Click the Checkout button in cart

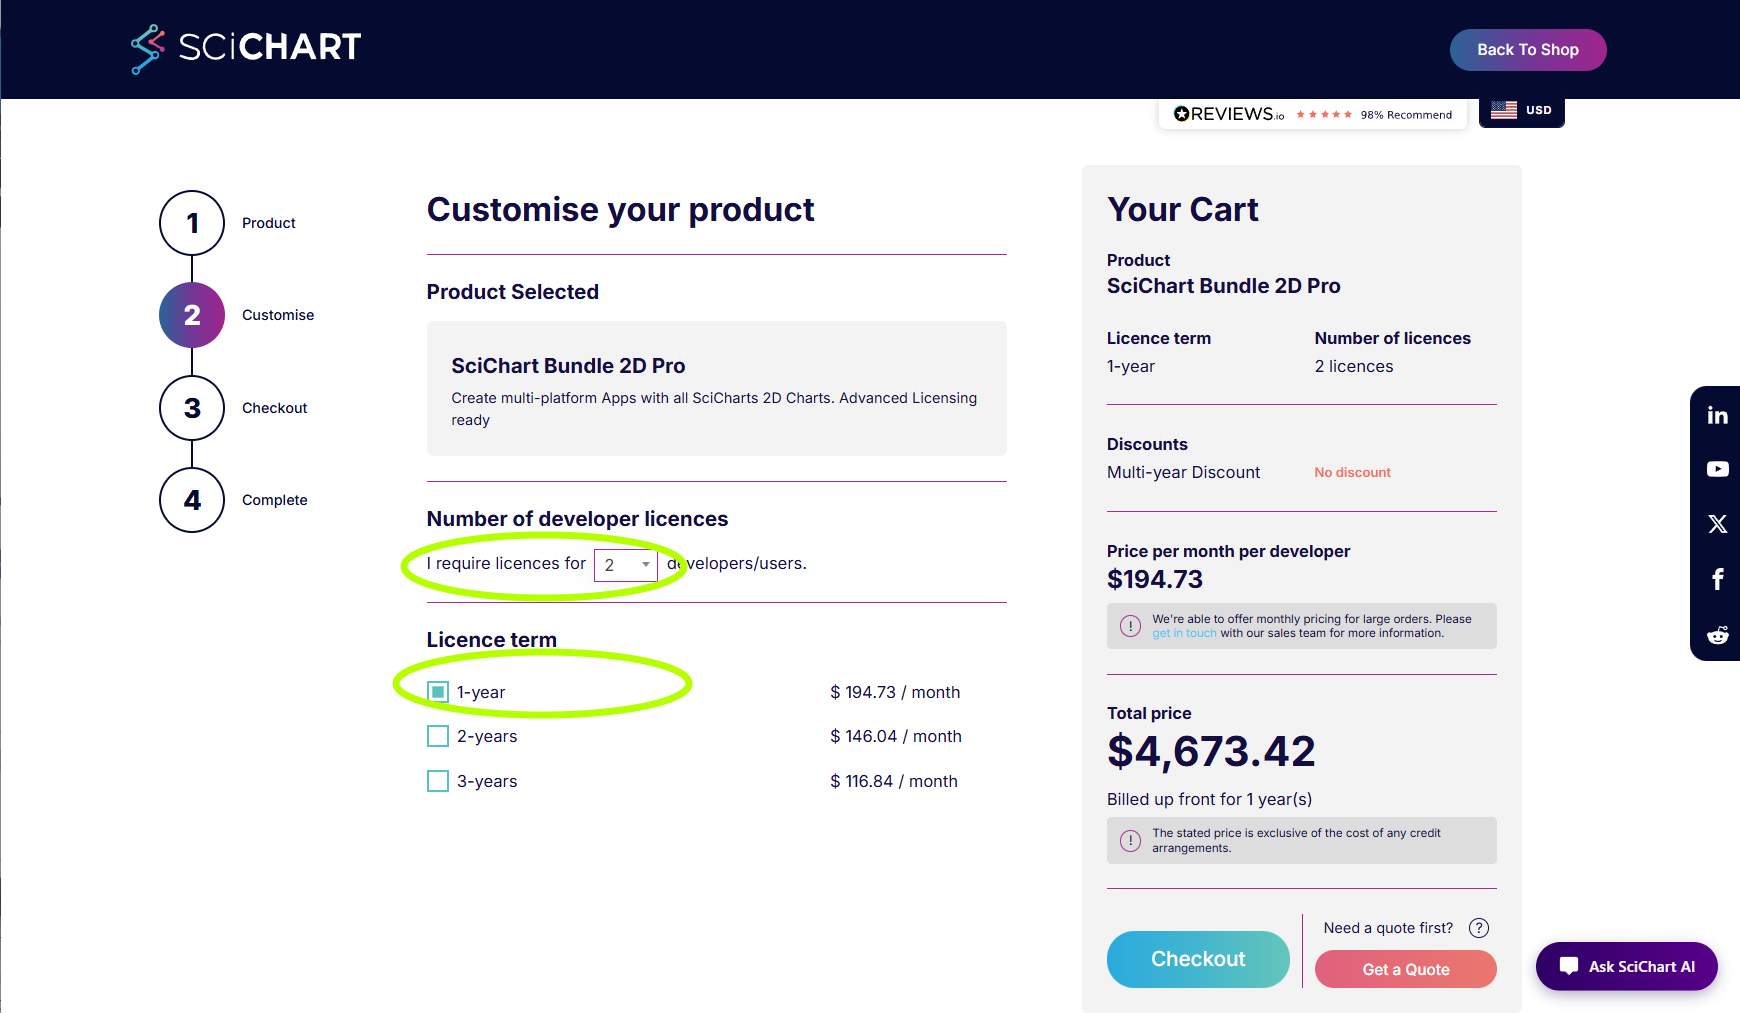1198,959
